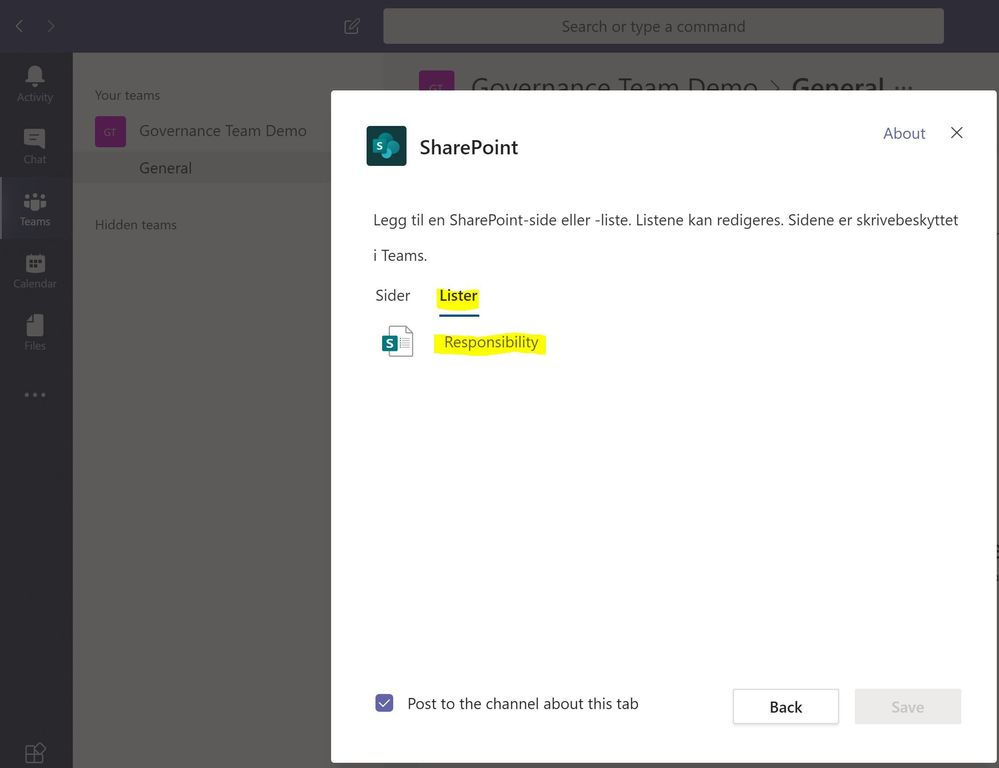Uncheck Post to the channel checkbox
The height and width of the screenshot is (768, 999).
[x=384, y=703]
